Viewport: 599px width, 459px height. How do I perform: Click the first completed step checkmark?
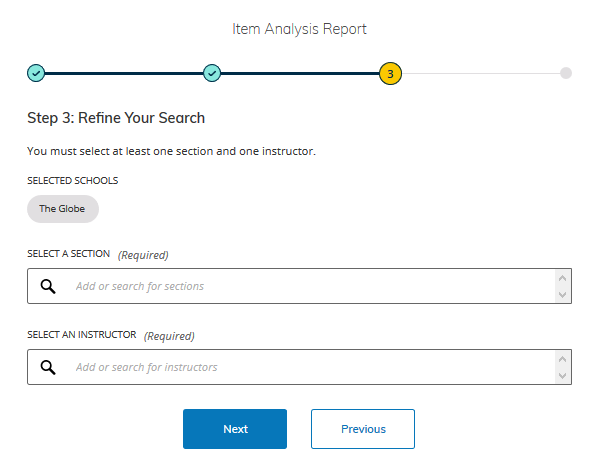click(36, 73)
